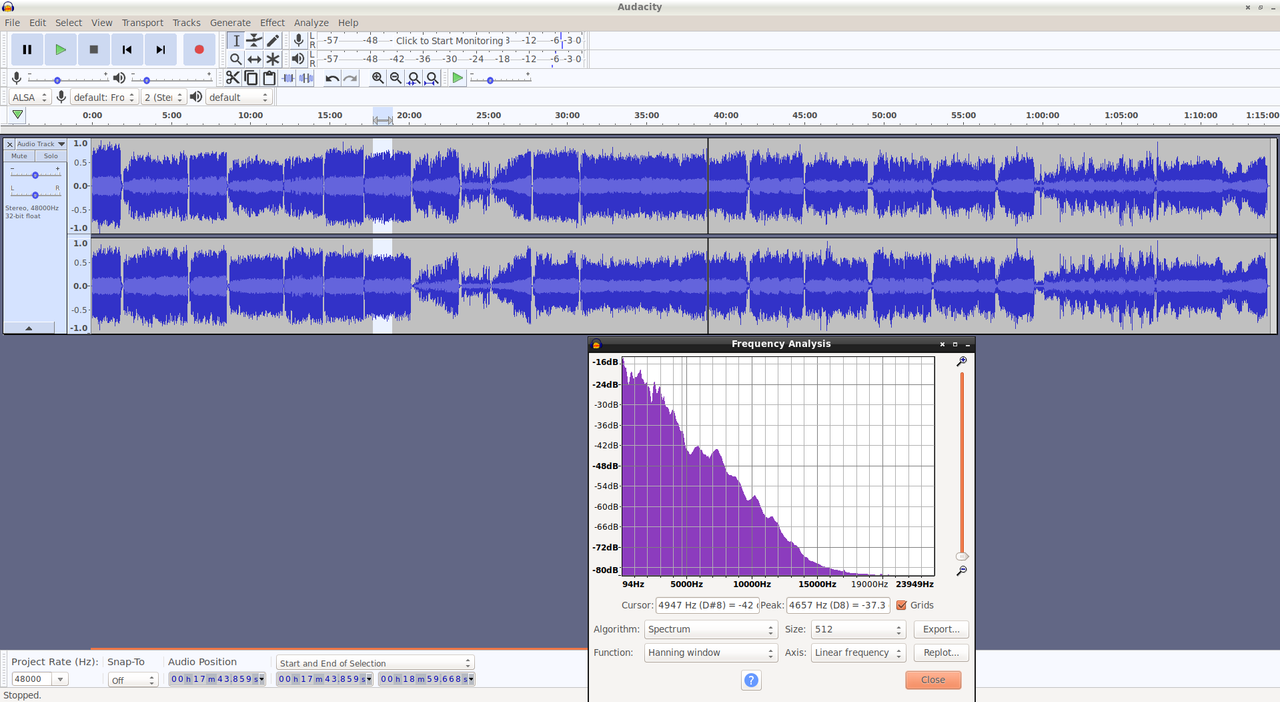Viewport: 1280px width, 702px height.
Task: Open the recording channels dropdown '2 (Ste'
Action: [x=163, y=97]
